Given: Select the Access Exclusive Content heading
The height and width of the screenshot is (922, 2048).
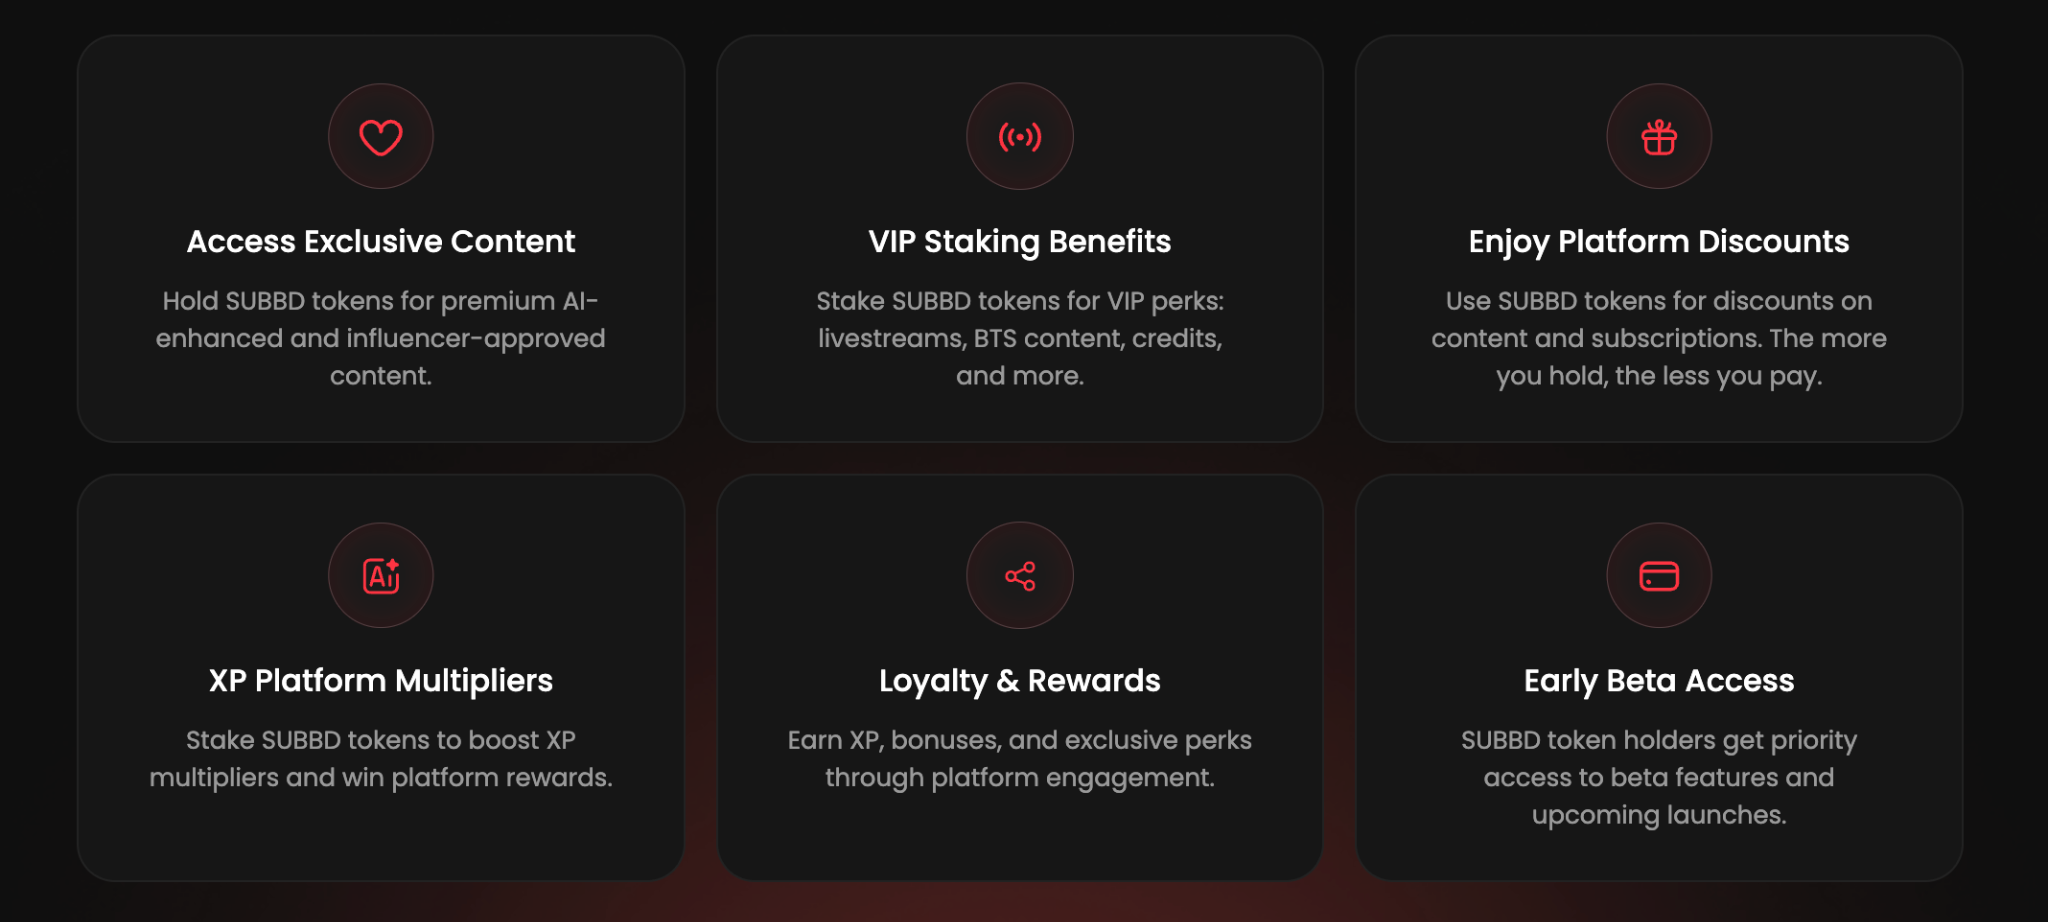Looking at the screenshot, I should click(381, 242).
